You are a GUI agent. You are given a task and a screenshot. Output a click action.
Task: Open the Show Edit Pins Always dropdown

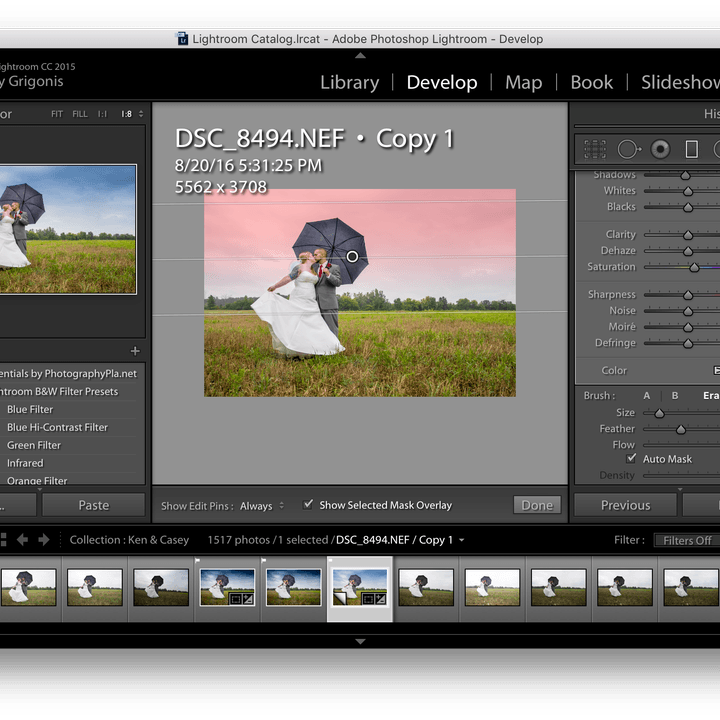click(262, 506)
